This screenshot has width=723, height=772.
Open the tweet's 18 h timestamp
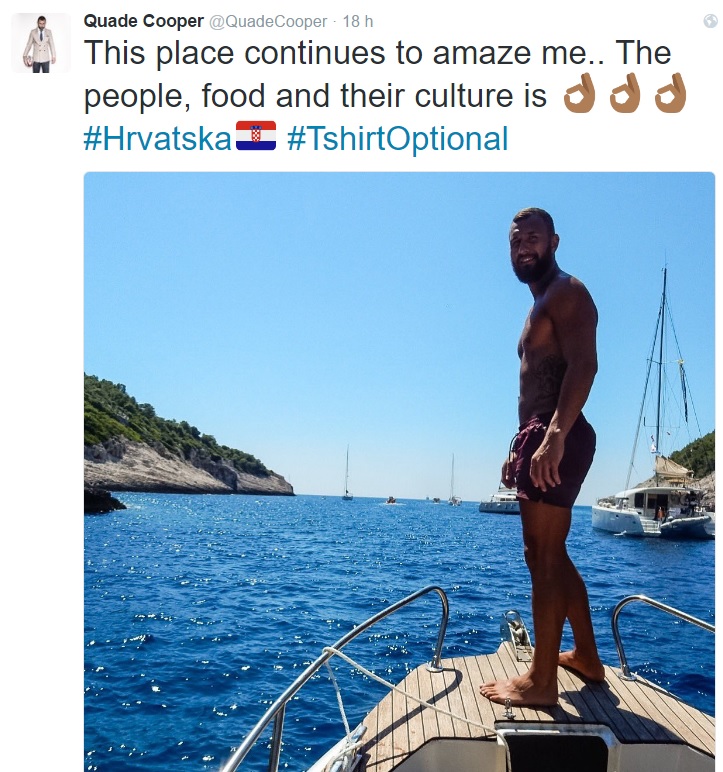pyautogui.click(x=358, y=22)
